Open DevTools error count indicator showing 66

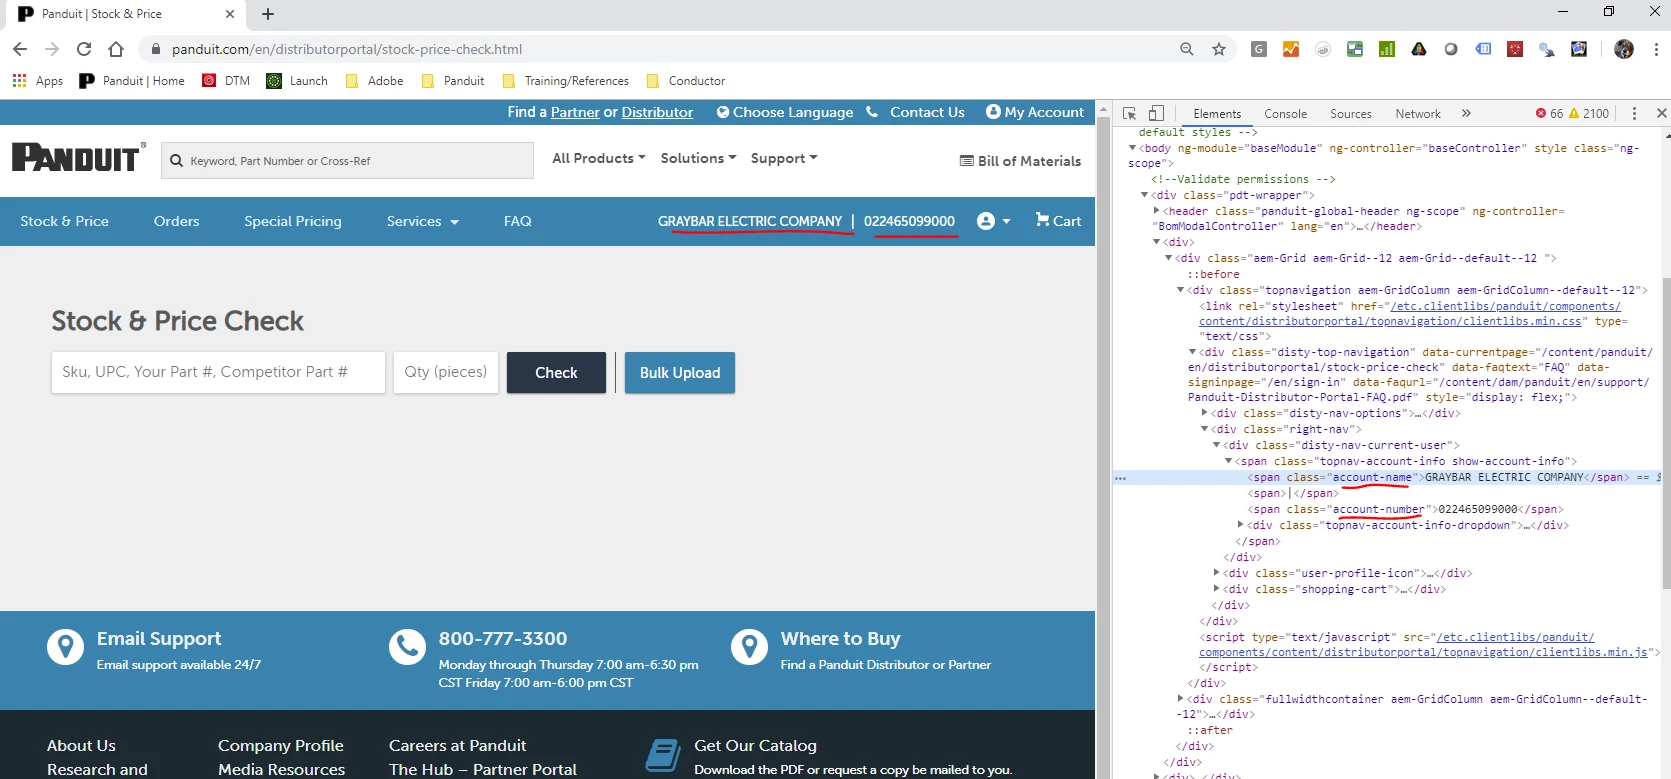[x=1549, y=114]
